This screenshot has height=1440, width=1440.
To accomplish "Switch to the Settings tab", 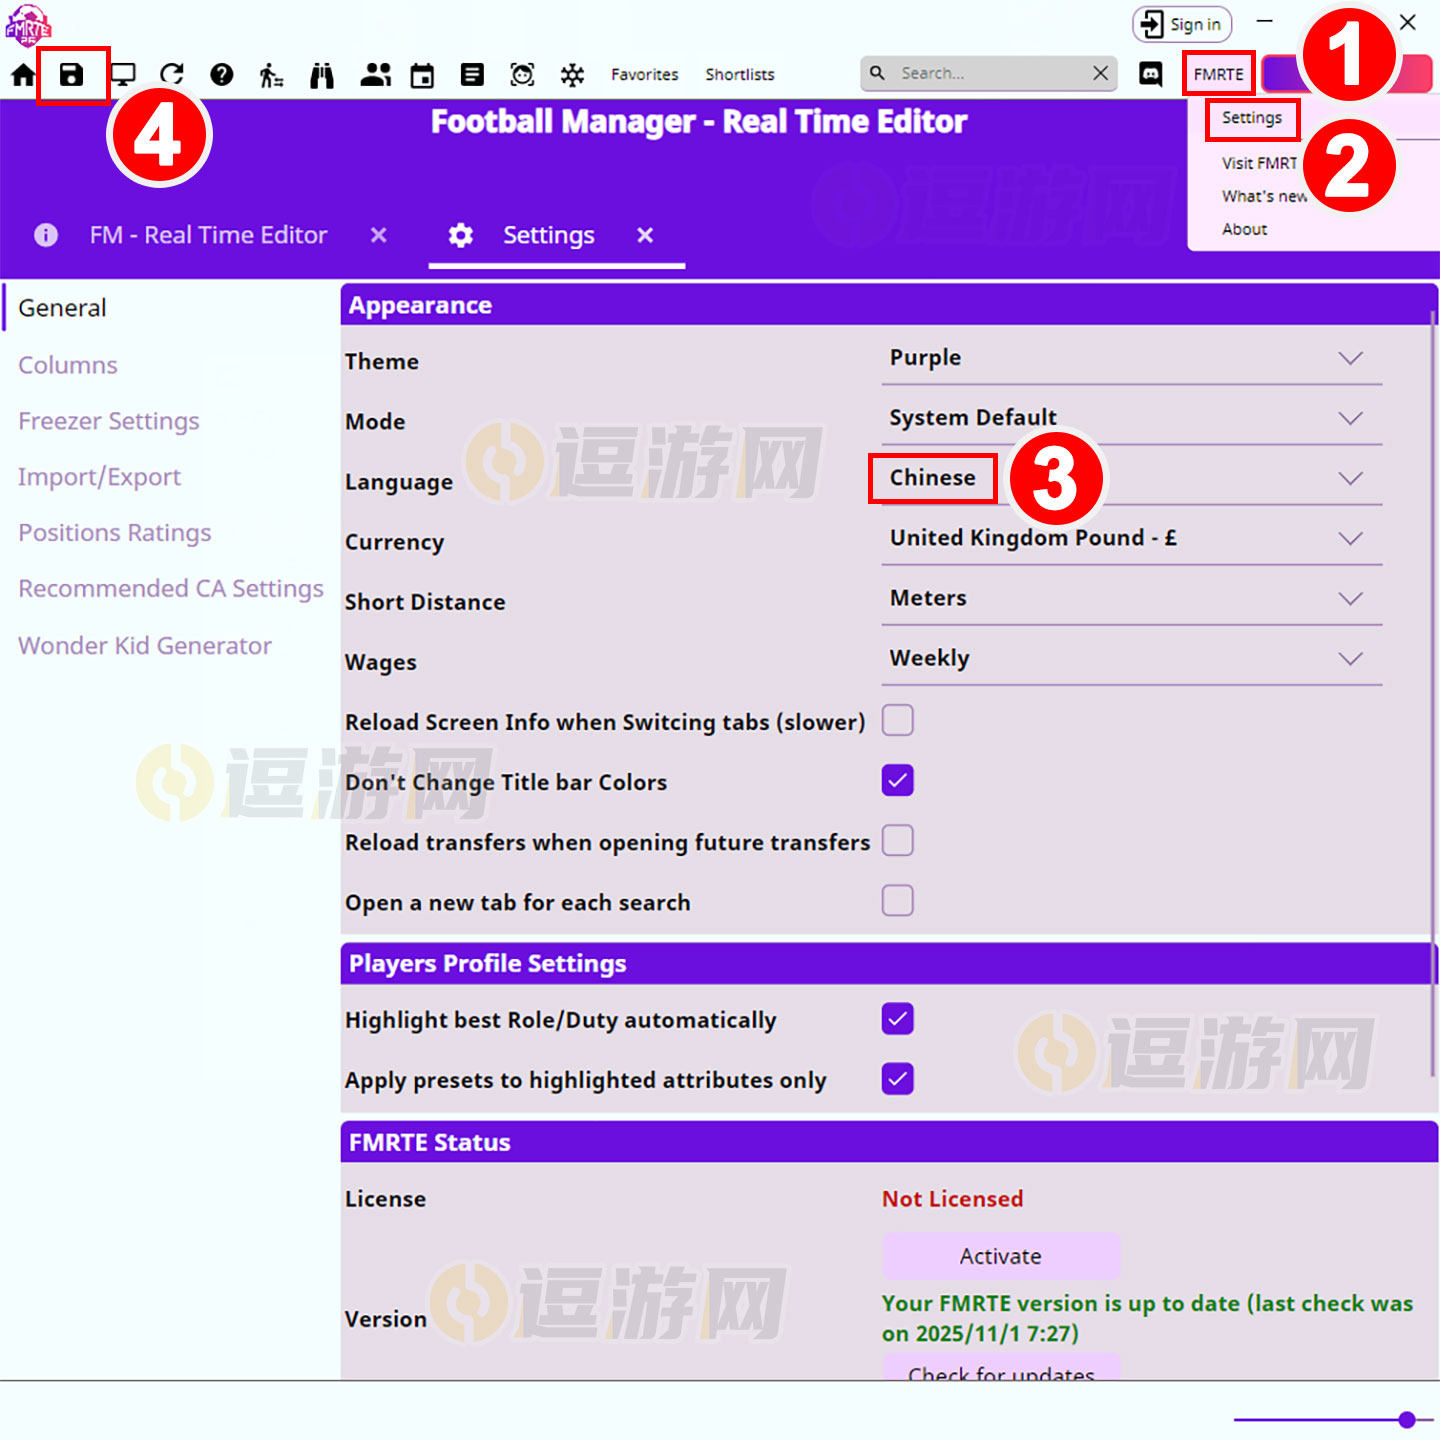I will 548,235.
